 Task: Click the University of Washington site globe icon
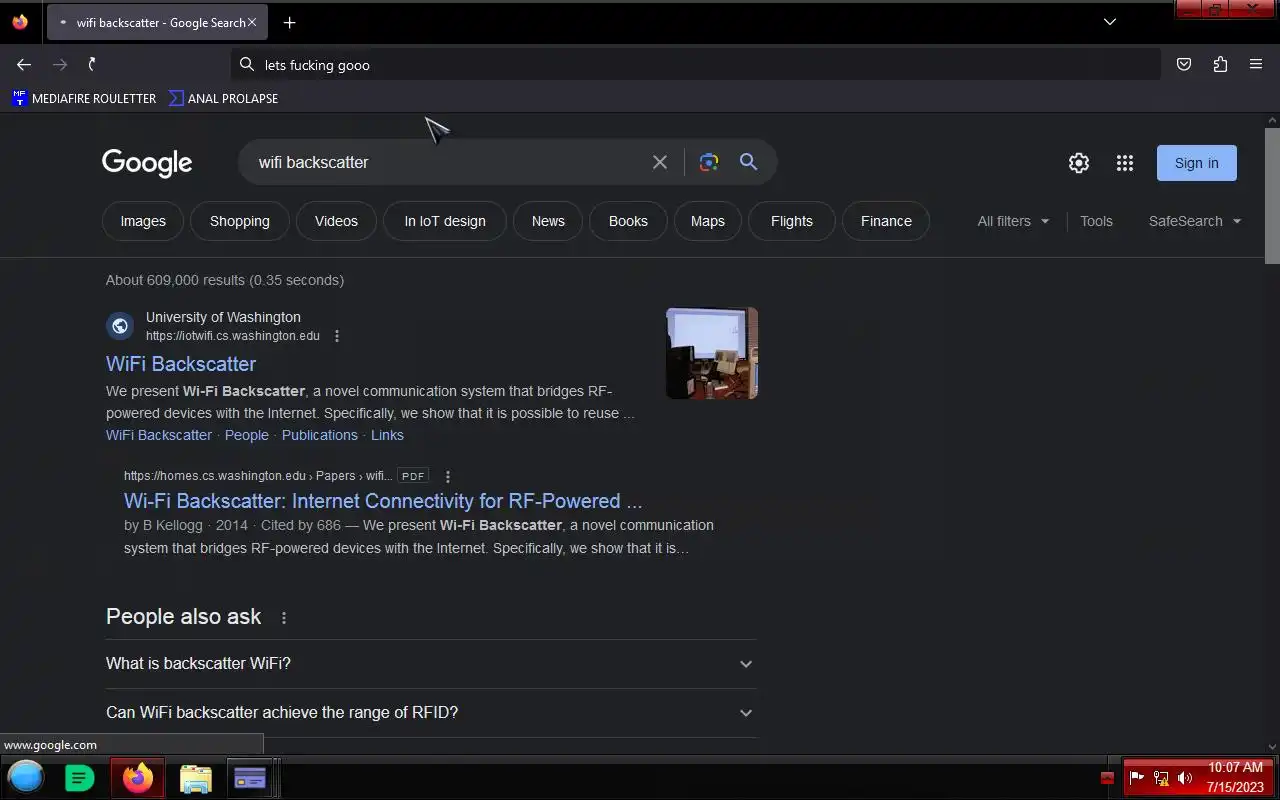pos(120,326)
